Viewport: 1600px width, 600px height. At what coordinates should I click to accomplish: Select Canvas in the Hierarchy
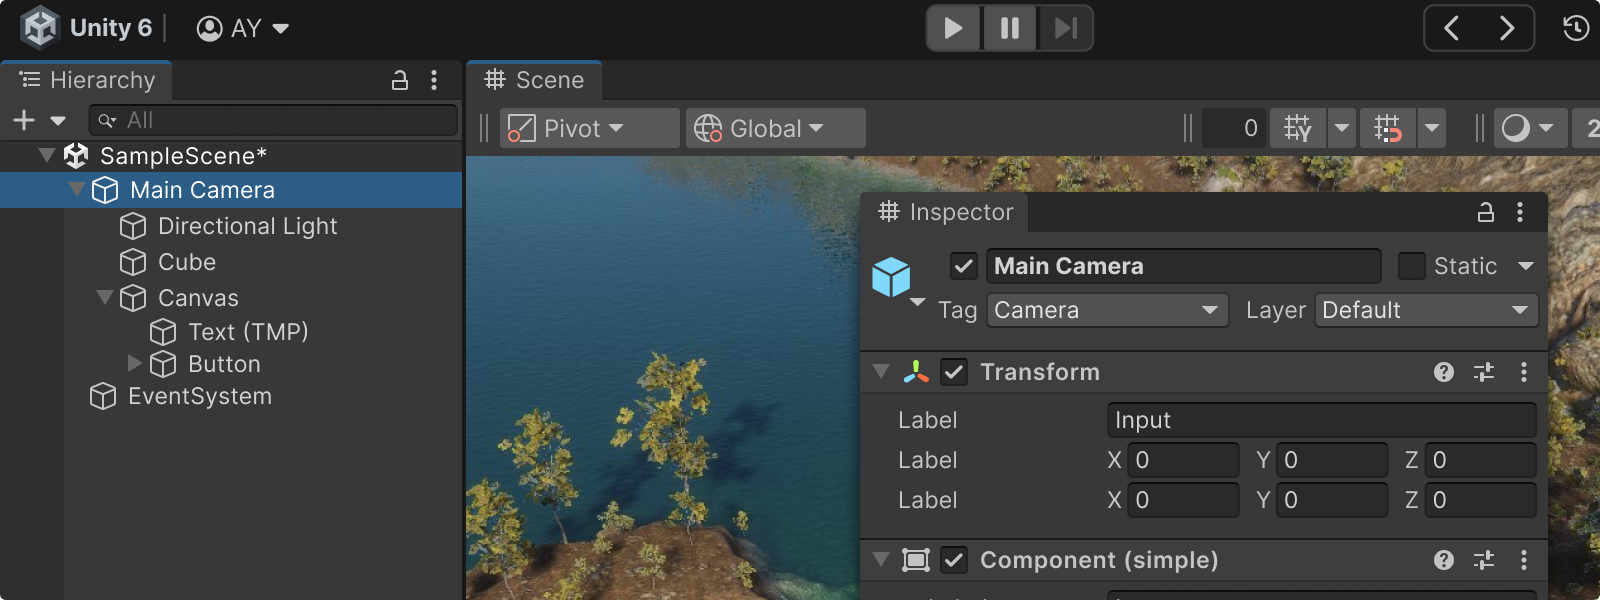tap(198, 298)
